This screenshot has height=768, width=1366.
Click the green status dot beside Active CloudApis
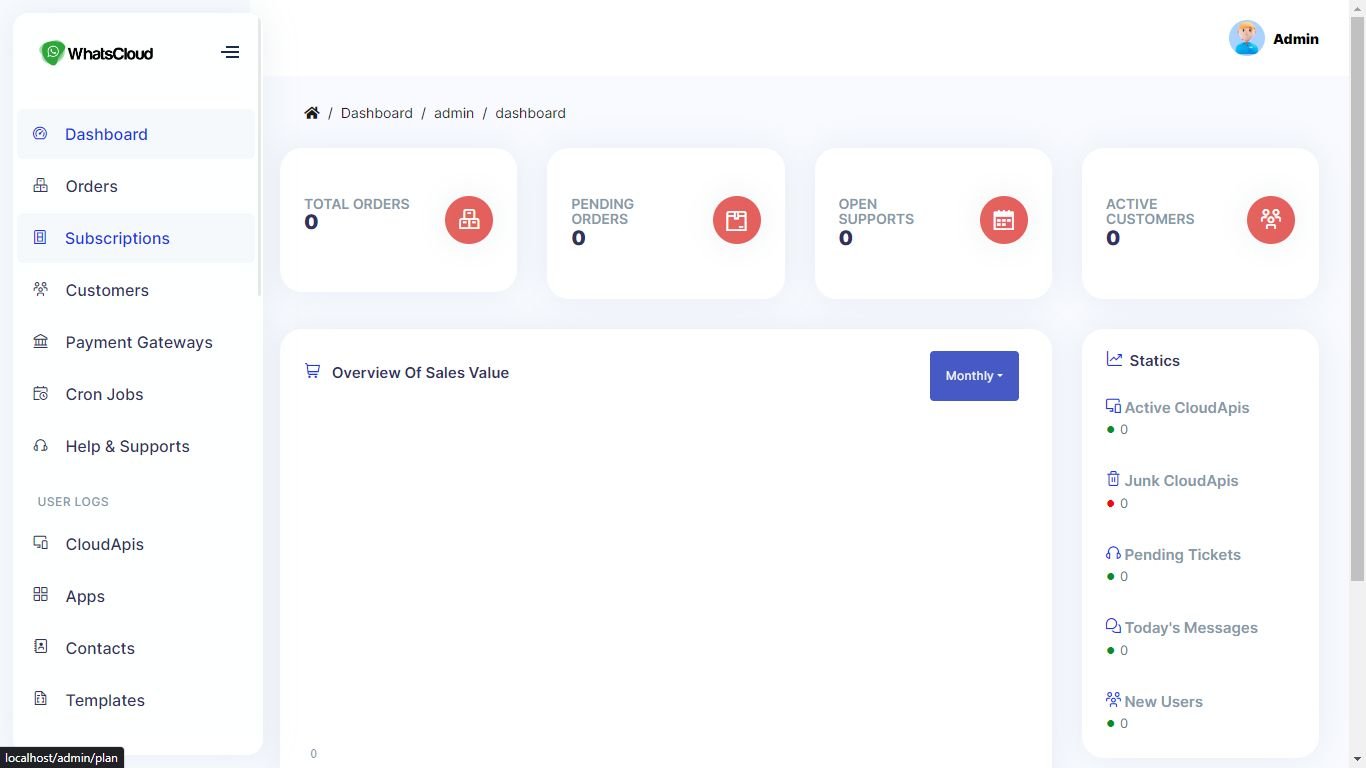[1110, 429]
